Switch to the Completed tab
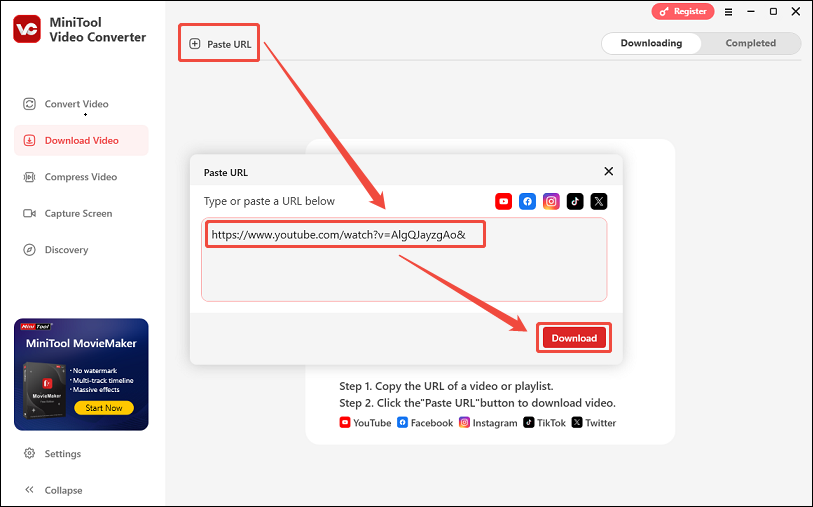The width and height of the screenshot is (813, 507). [x=750, y=43]
